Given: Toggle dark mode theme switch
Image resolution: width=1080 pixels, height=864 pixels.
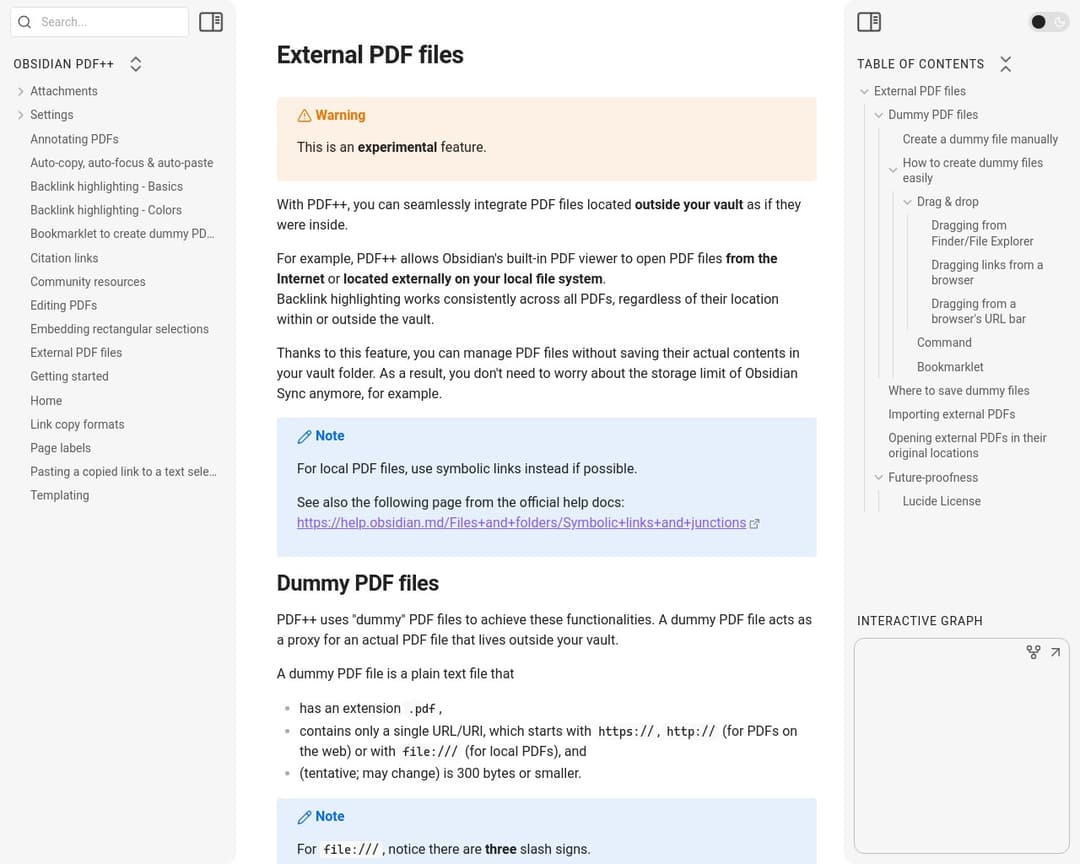Looking at the screenshot, I should 1048,22.
